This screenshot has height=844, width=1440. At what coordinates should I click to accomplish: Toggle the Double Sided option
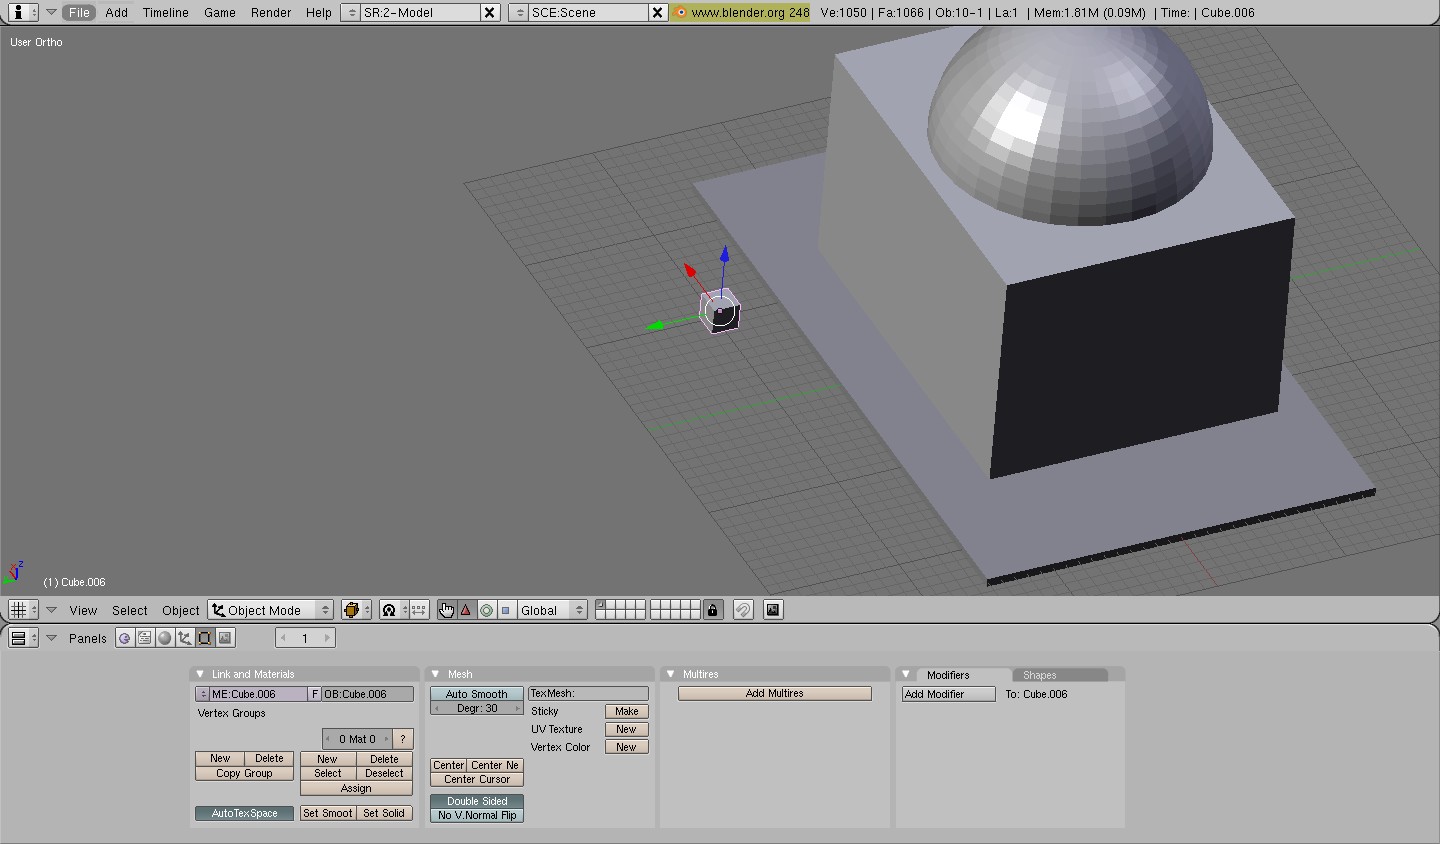tap(477, 801)
